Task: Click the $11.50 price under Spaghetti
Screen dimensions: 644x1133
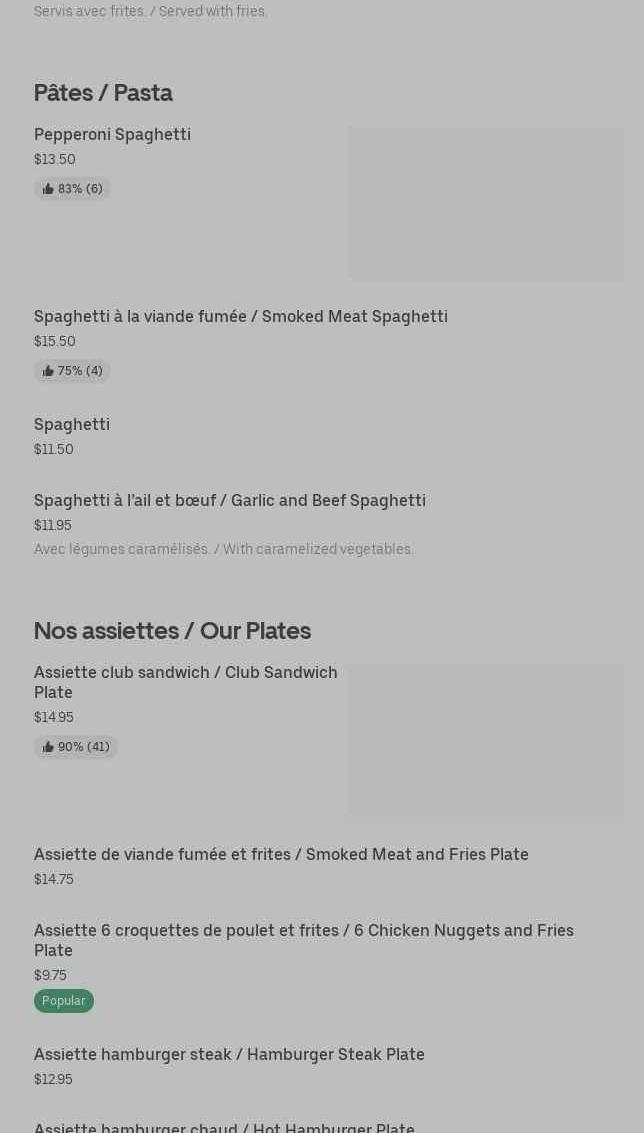Action: tap(54, 449)
